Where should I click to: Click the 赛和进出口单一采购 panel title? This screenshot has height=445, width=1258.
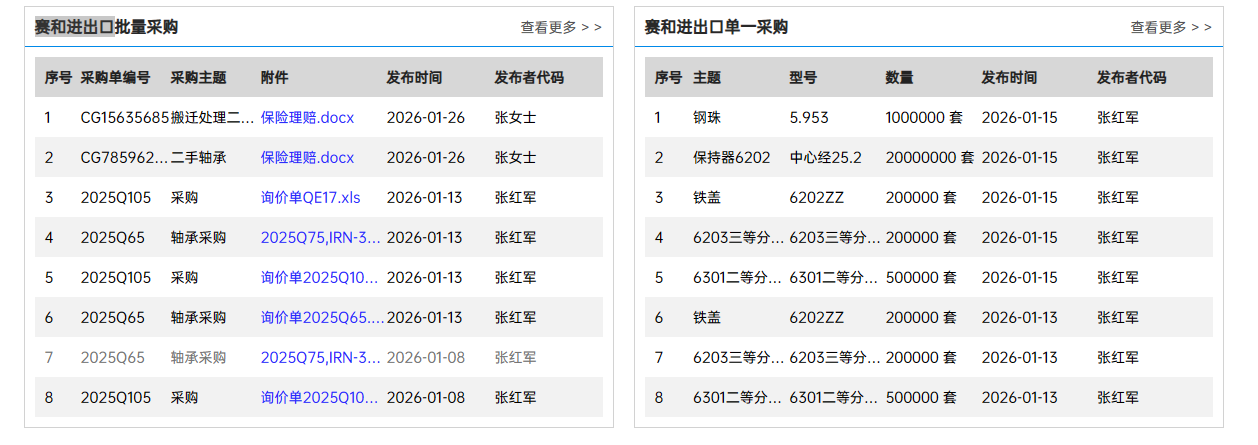pos(715,27)
